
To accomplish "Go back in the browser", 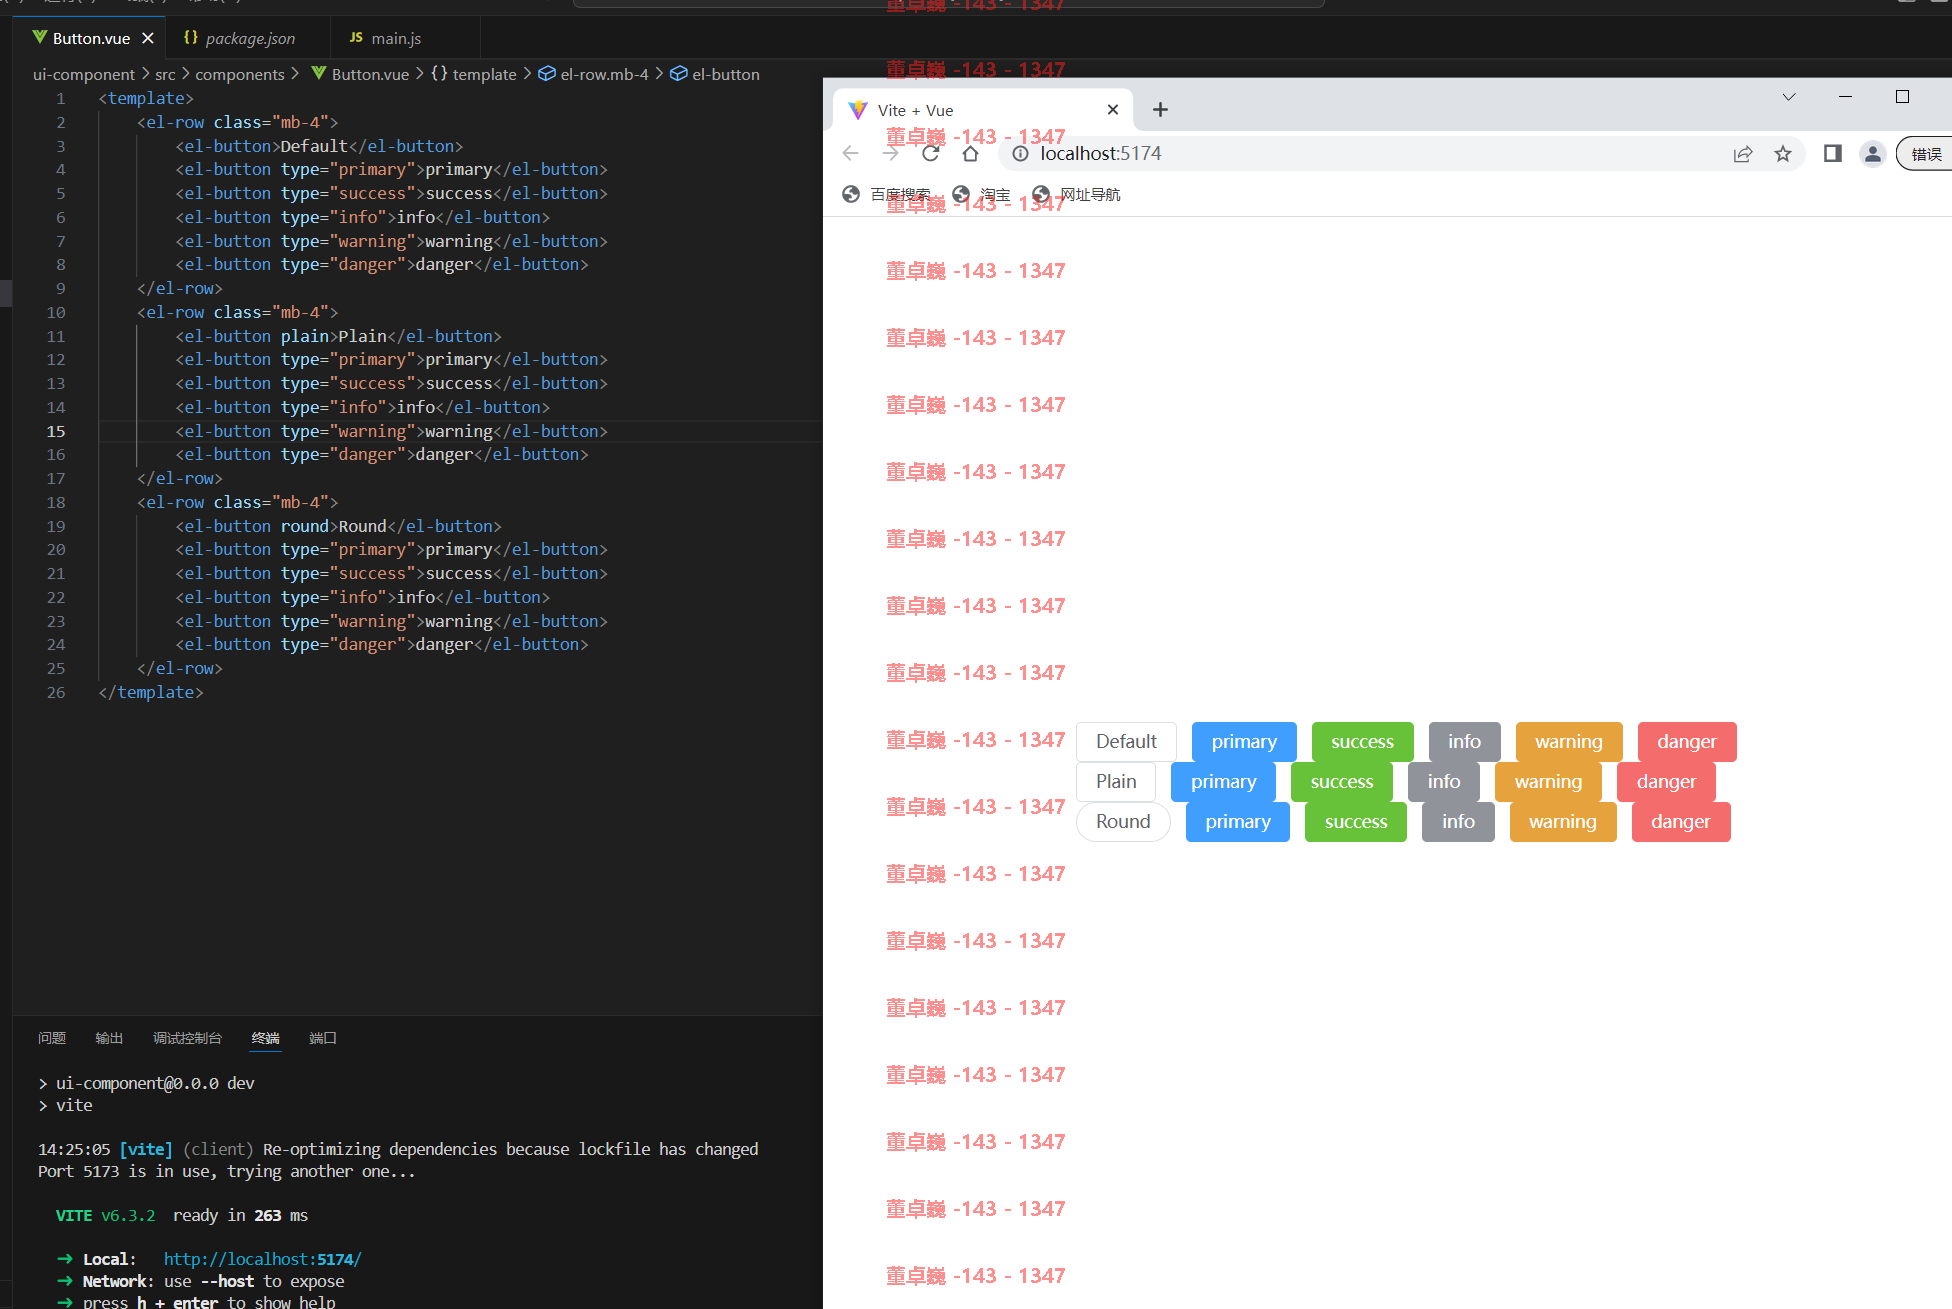I will pos(851,153).
